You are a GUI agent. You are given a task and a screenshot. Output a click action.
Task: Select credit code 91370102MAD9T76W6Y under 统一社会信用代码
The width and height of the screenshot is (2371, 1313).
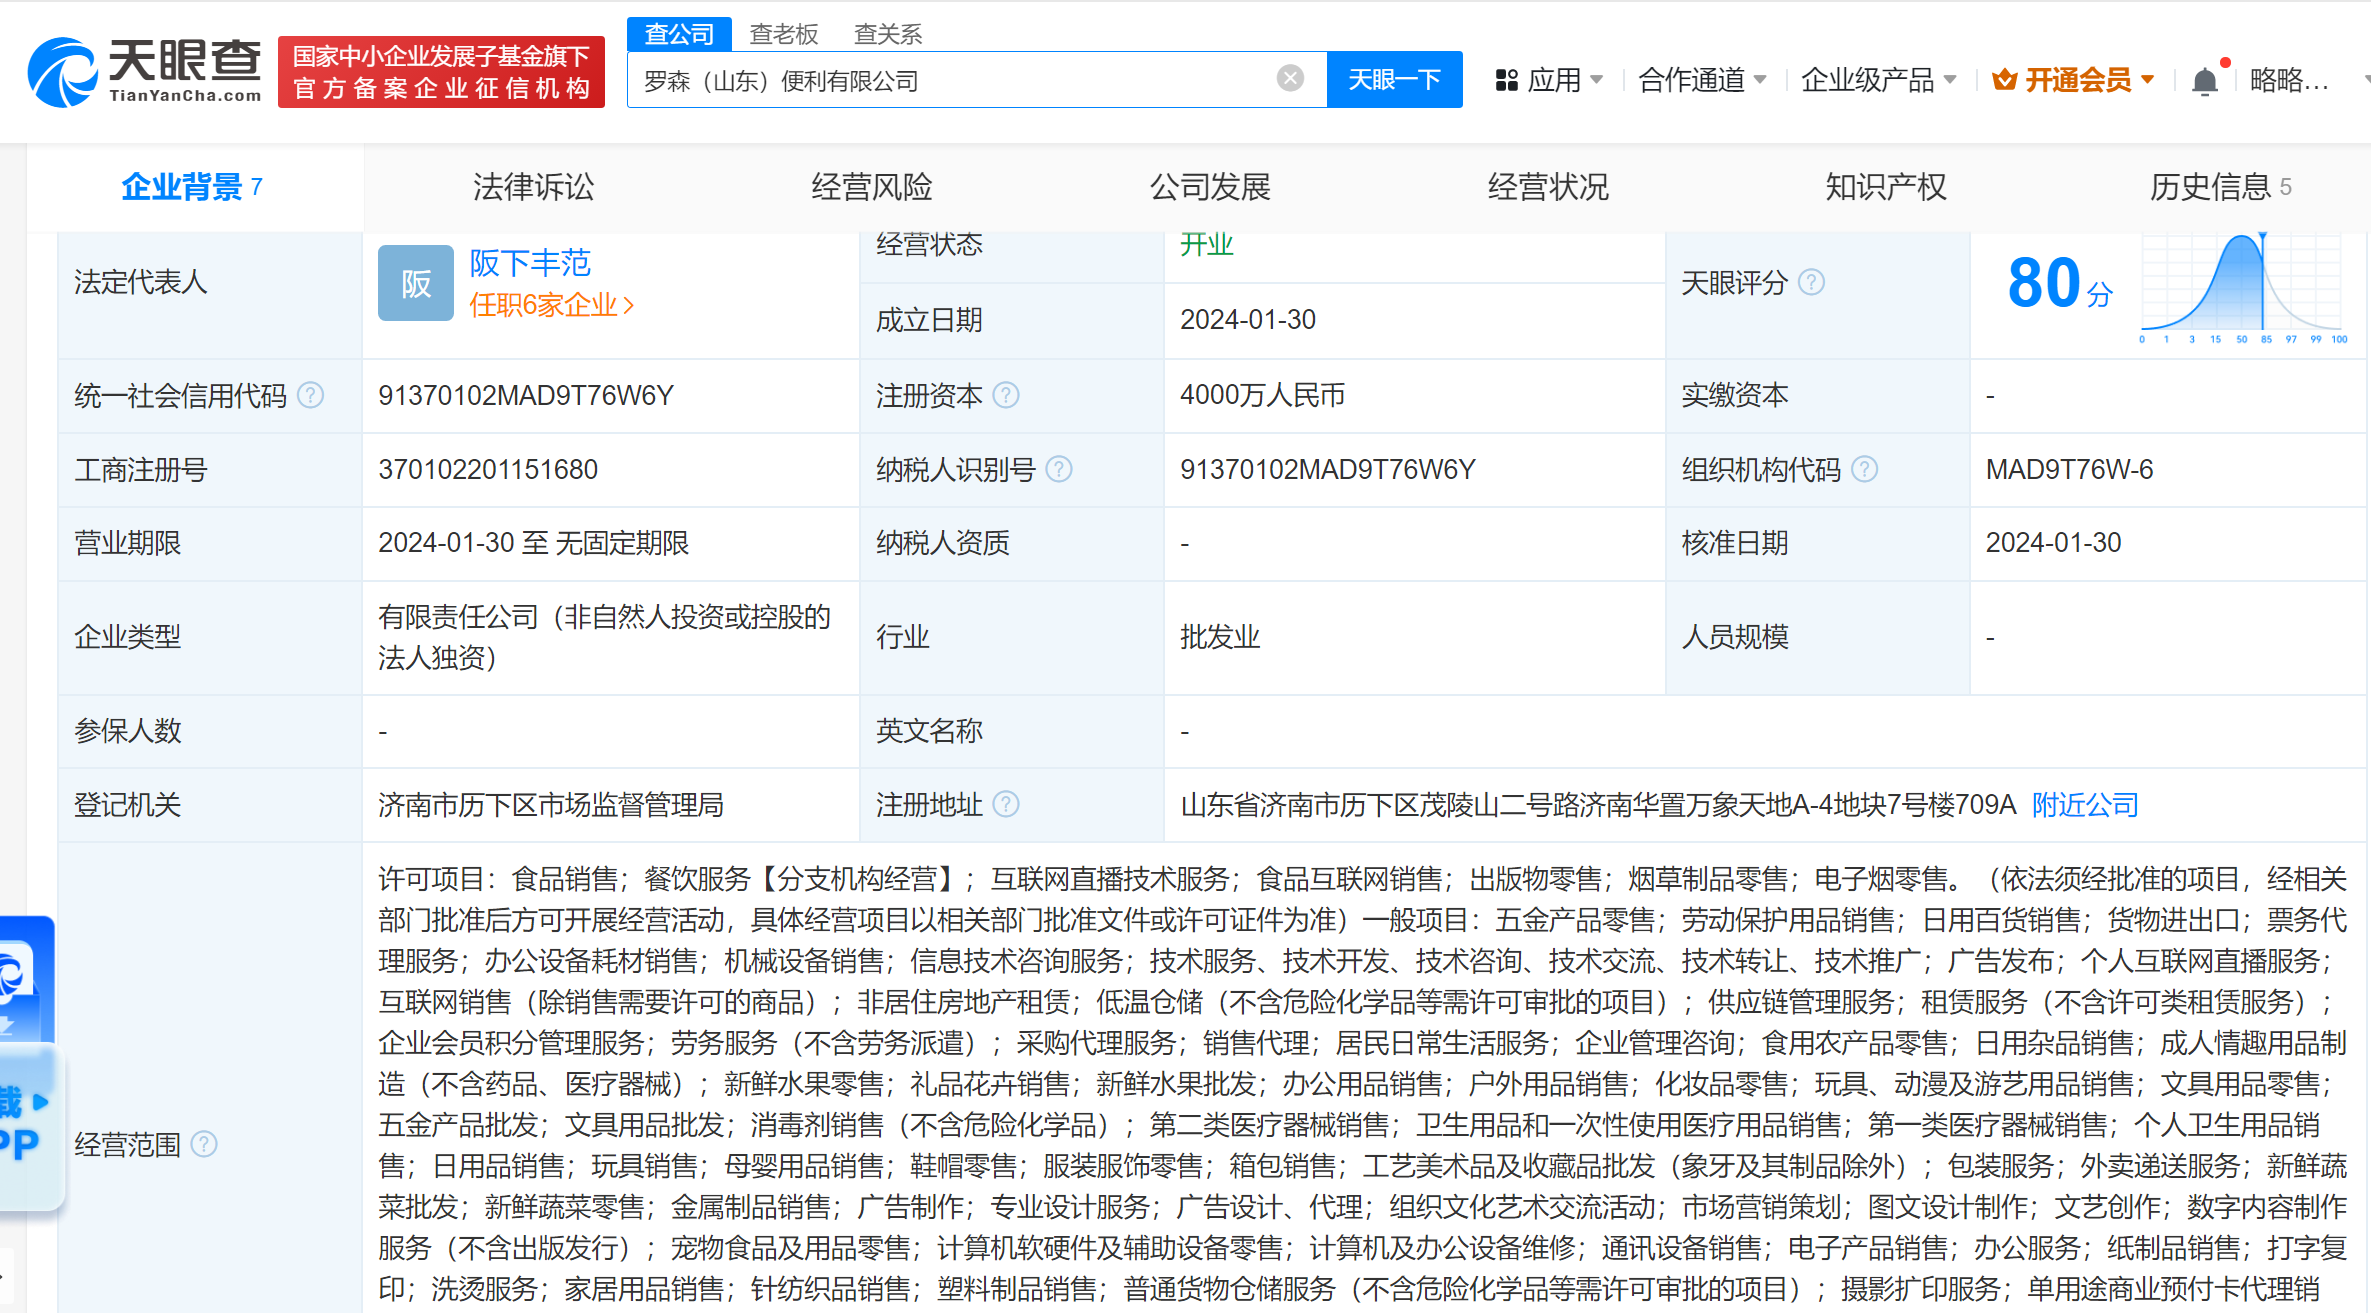526,396
